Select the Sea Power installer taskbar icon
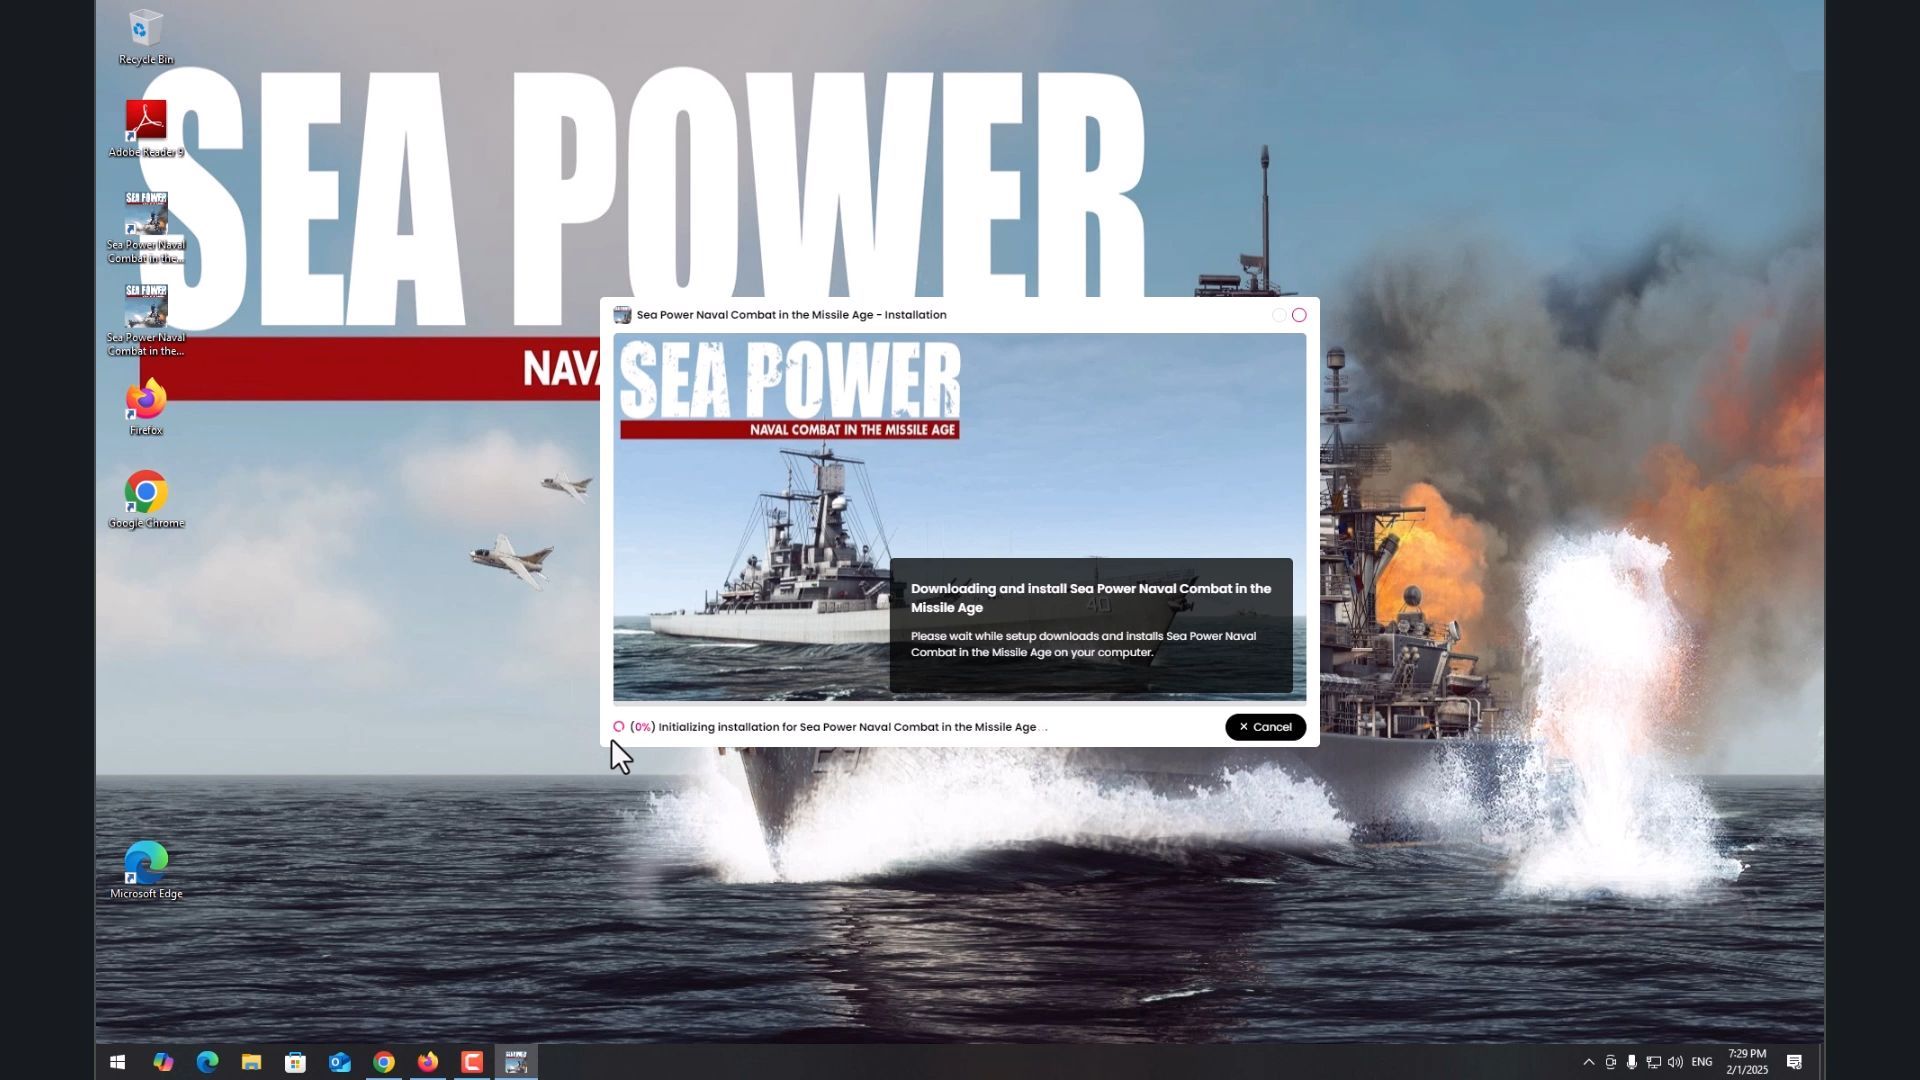Image resolution: width=1920 pixels, height=1080 pixels. coord(516,1062)
